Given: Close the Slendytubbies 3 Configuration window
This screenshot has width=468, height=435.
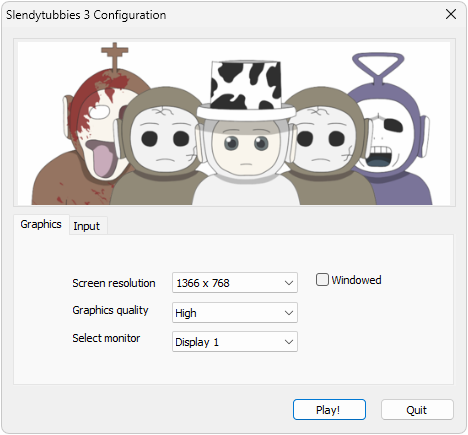Looking at the screenshot, I should point(451,14).
